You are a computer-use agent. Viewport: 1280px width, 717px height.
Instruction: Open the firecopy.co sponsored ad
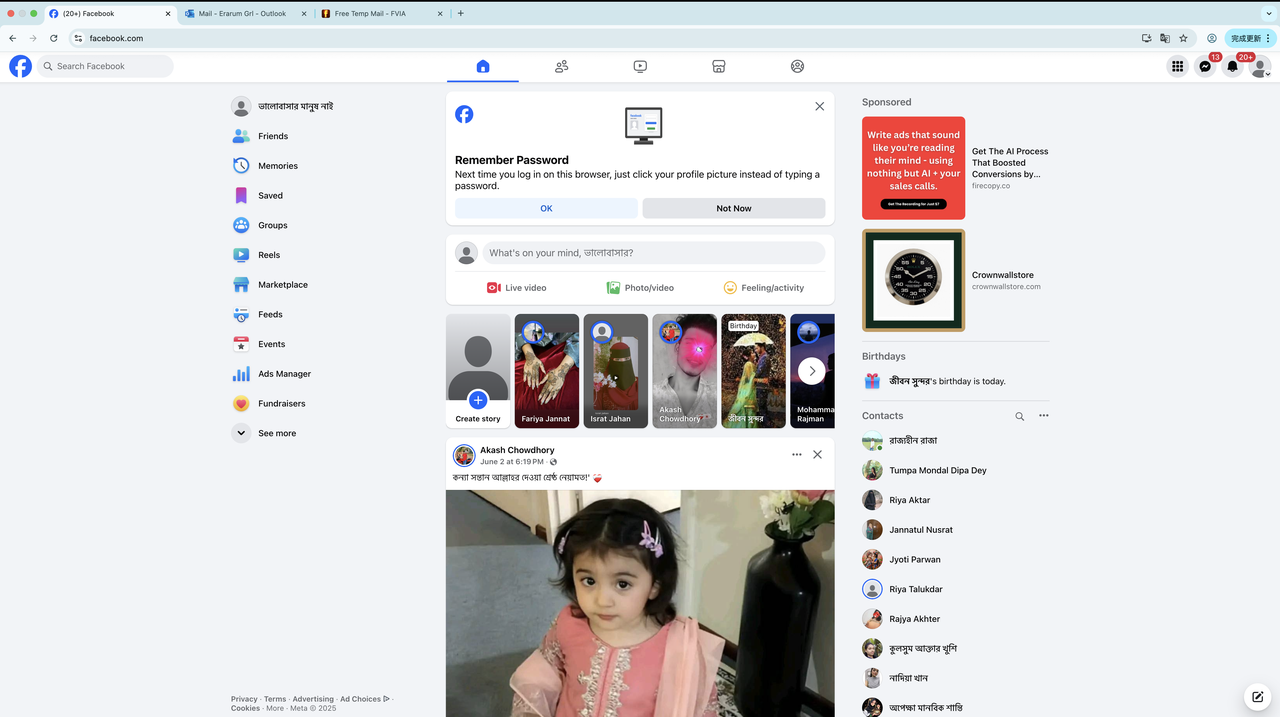[x=956, y=168]
